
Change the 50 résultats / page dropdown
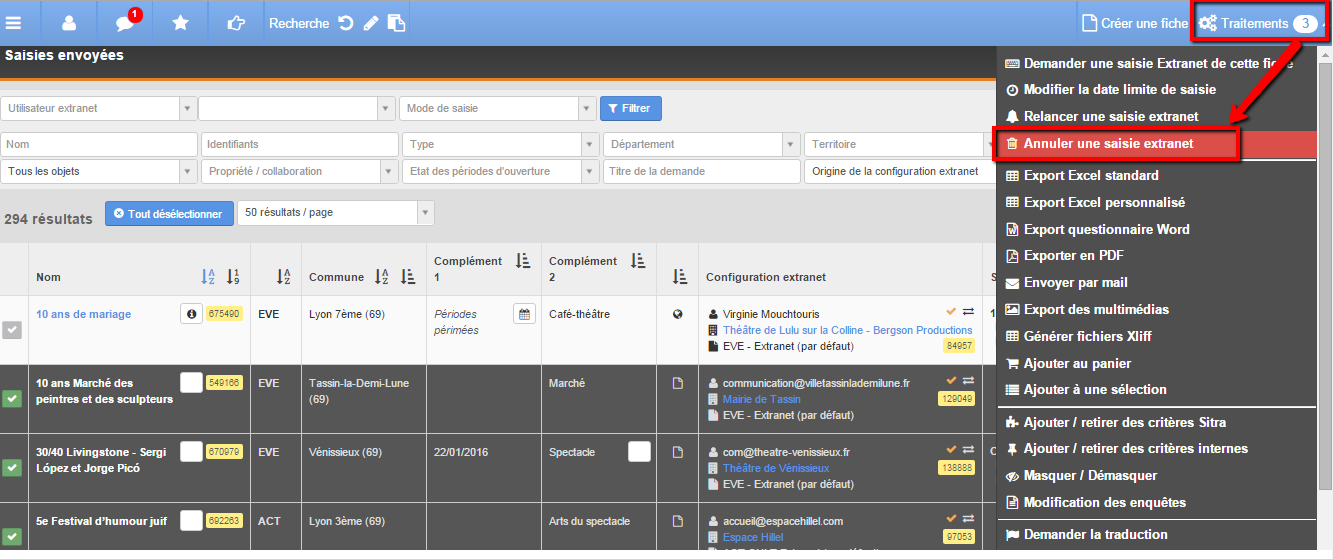click(x=335, y=212)
